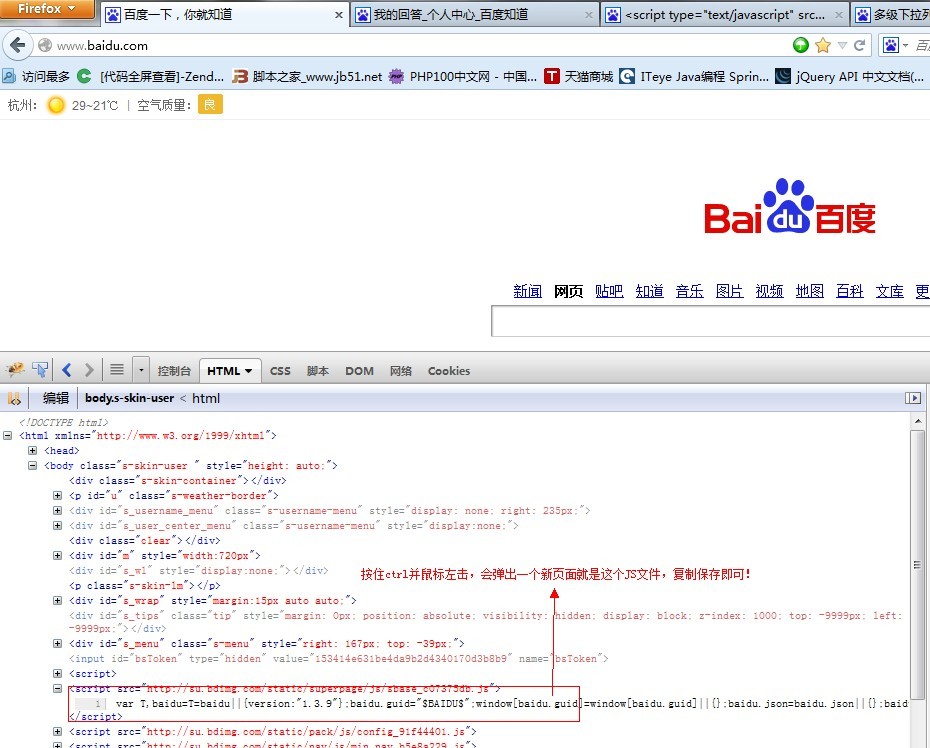This screenshot has width=930, height=748.
Task: Click the Baidu logo image
Action: [790, 208]
